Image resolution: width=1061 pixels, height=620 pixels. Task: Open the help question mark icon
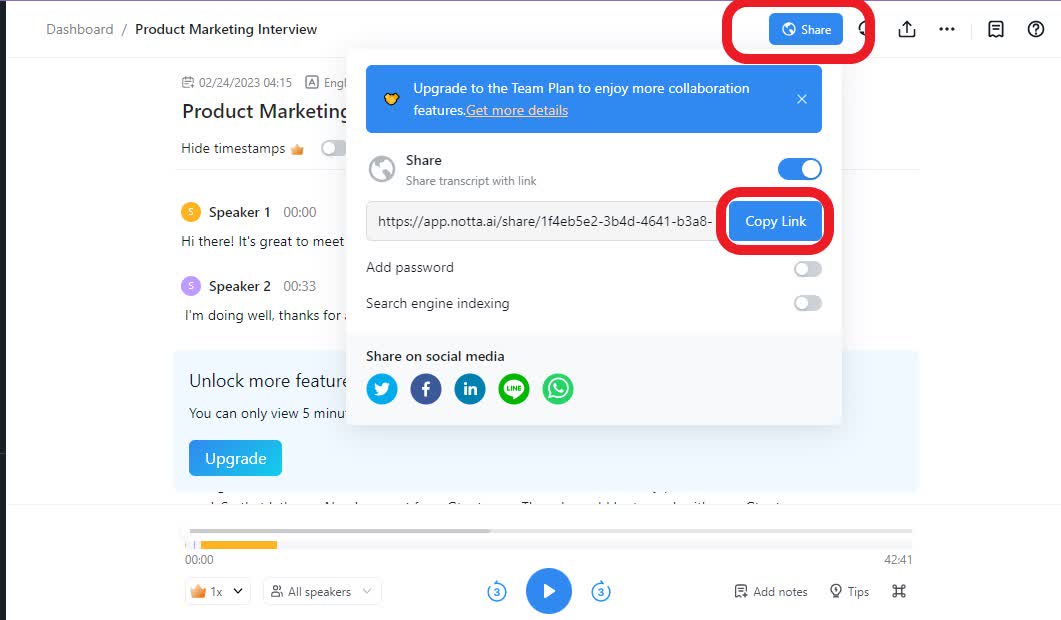[1036, 29]
